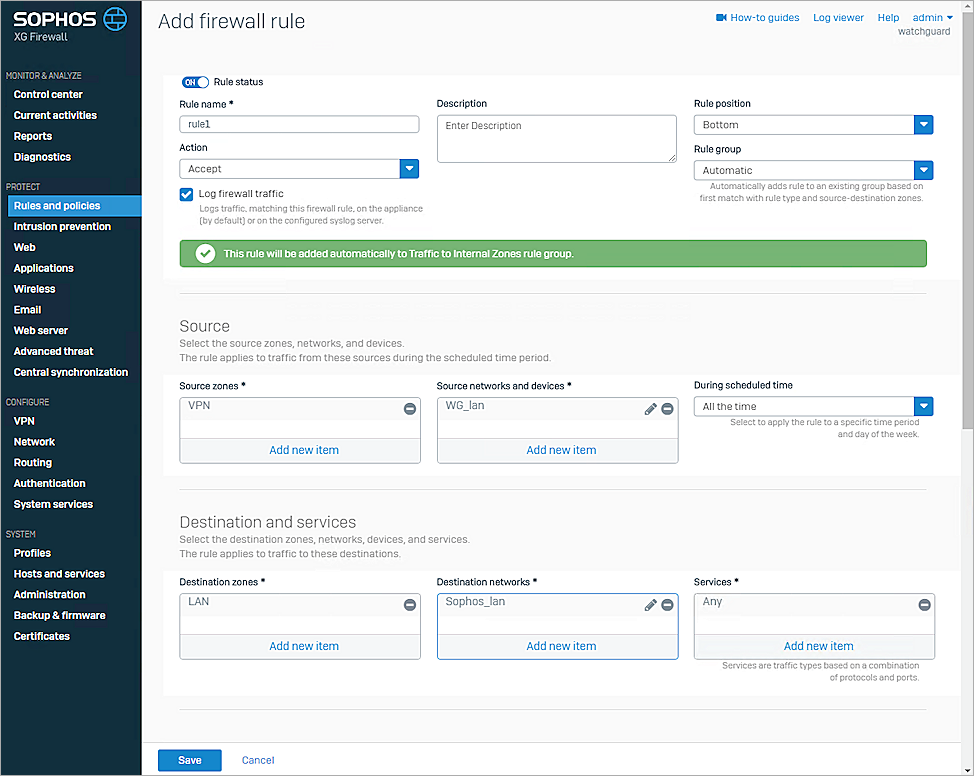Edit the WG_lan source network

pos(651,408)
